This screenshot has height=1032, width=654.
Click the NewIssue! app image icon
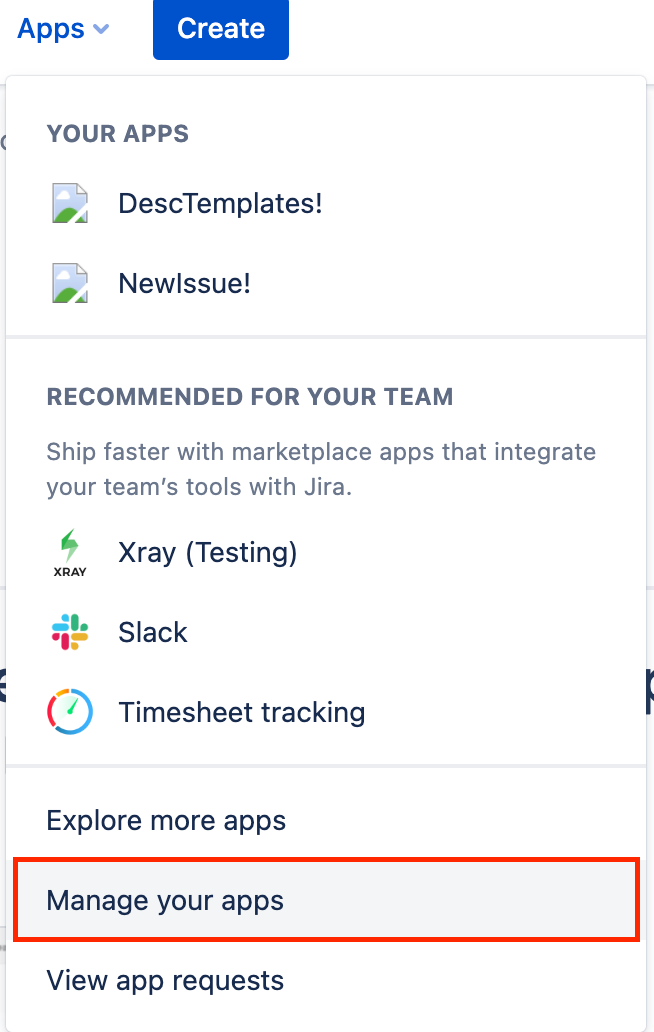[x=70, y=284]
